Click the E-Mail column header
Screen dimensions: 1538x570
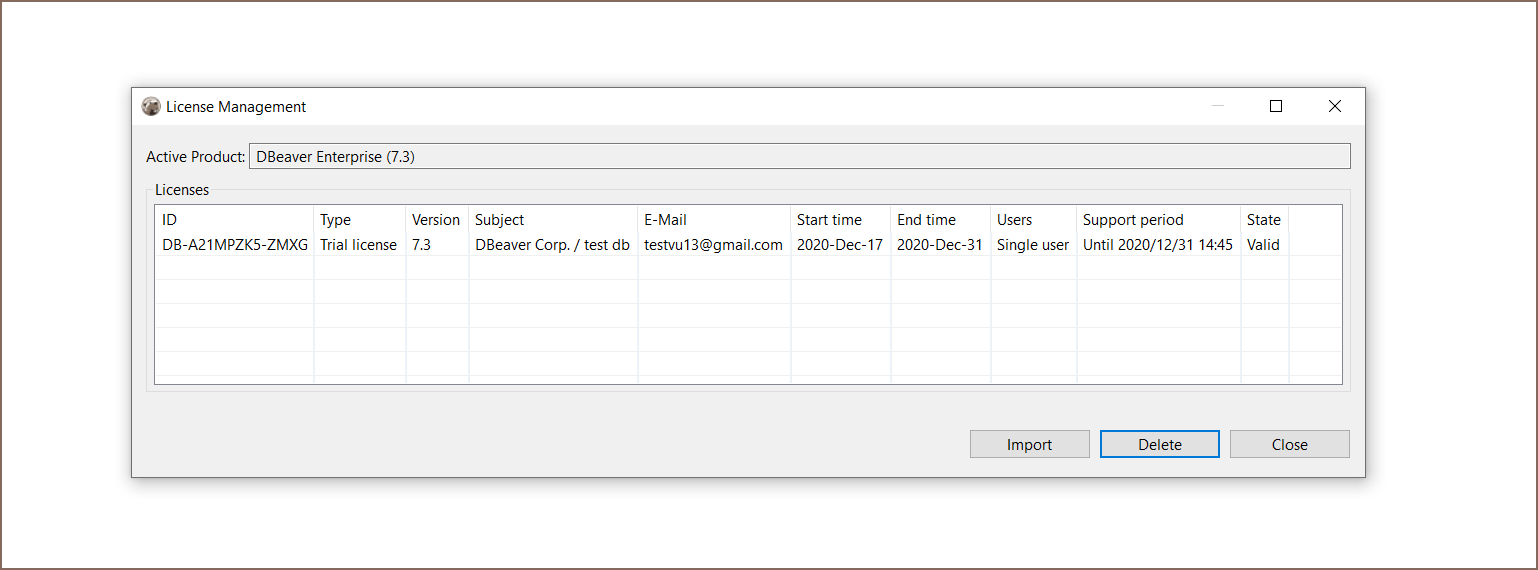[x=713, y=220]
